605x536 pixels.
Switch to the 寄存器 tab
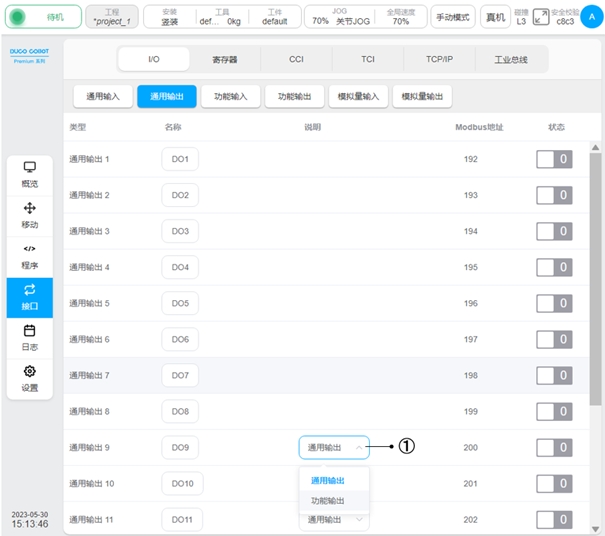coord(225,59)
